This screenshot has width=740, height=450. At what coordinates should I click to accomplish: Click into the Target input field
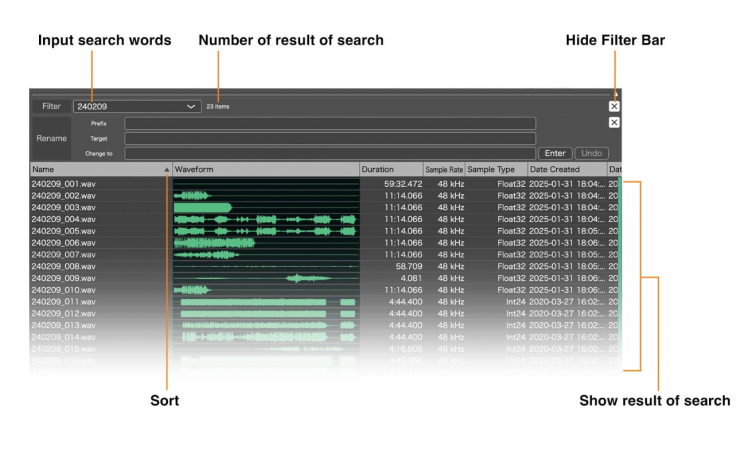coord(329,139)
